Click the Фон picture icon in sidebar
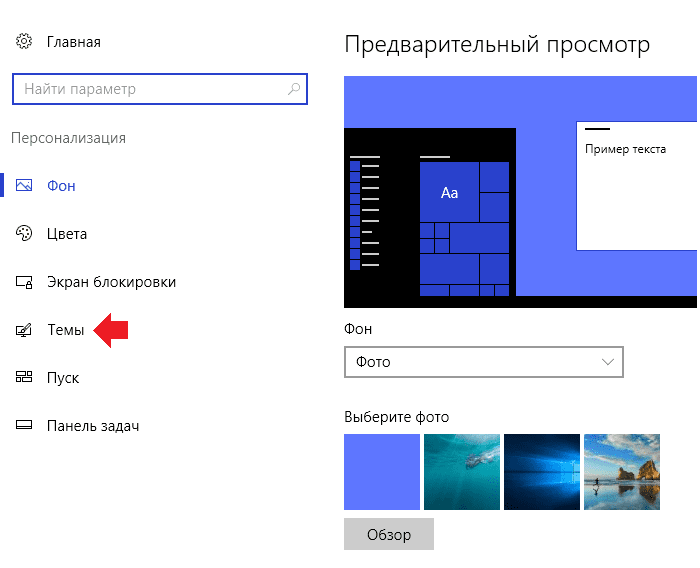Screen dimensions: 700x568 click(24, 185)
